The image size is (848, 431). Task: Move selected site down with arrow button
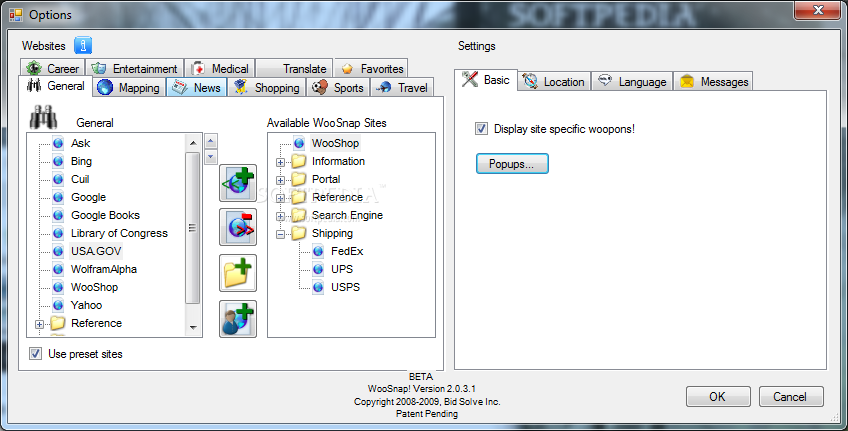211,157
